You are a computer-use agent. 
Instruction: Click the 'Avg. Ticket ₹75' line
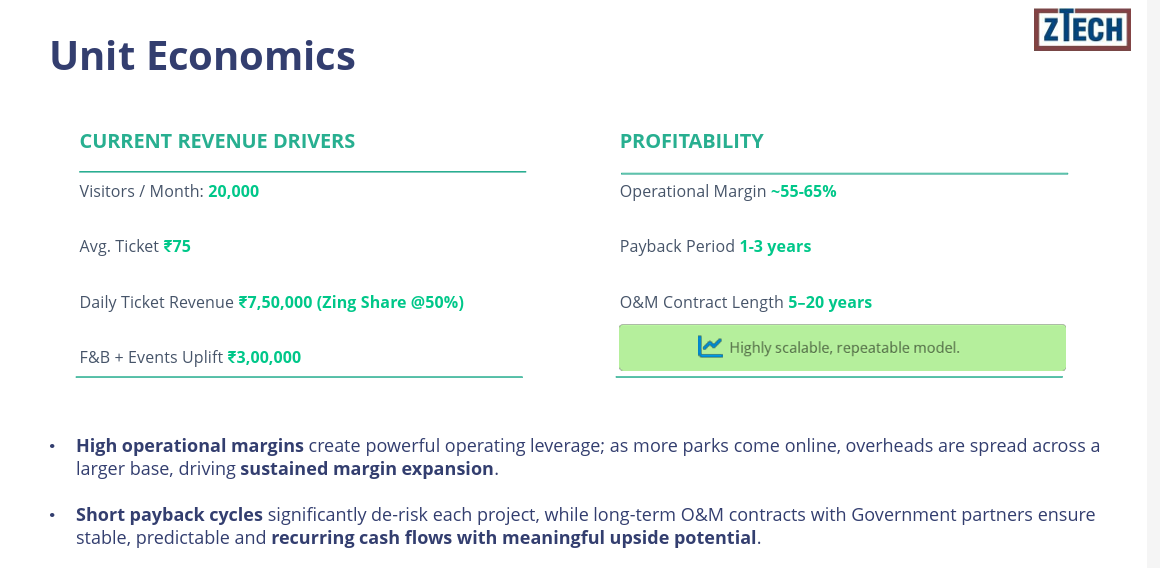135,246
